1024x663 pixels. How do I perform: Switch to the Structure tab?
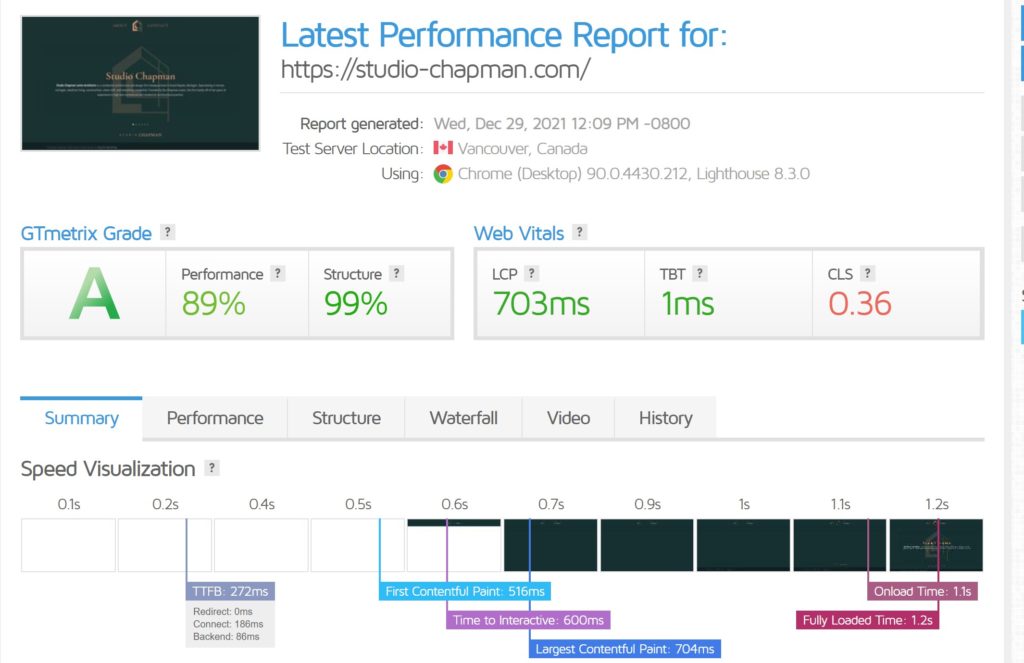pos(346,418)
